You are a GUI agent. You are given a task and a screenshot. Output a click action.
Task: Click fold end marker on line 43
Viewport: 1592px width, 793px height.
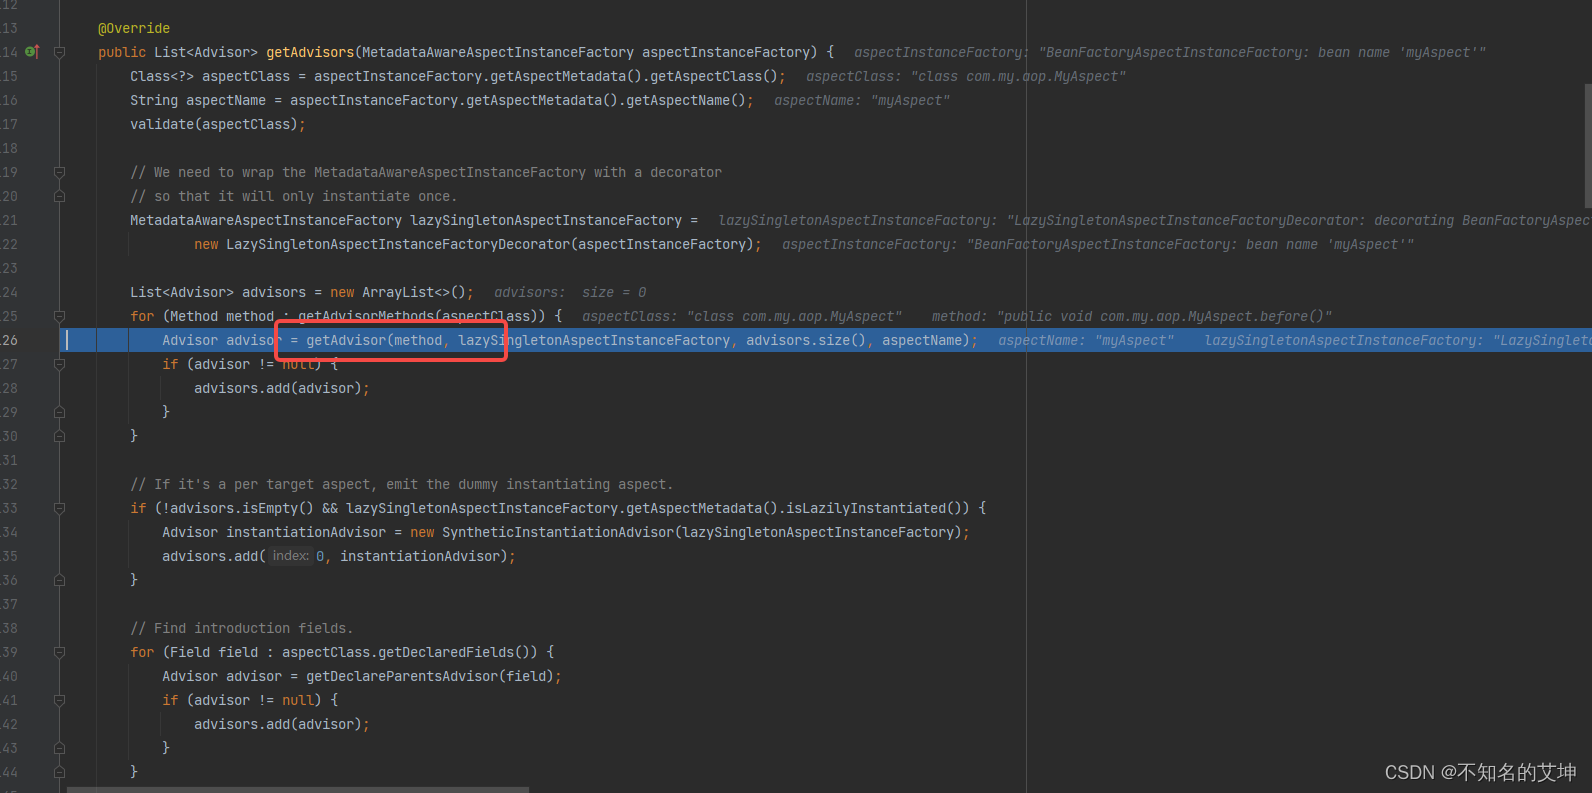59,748
